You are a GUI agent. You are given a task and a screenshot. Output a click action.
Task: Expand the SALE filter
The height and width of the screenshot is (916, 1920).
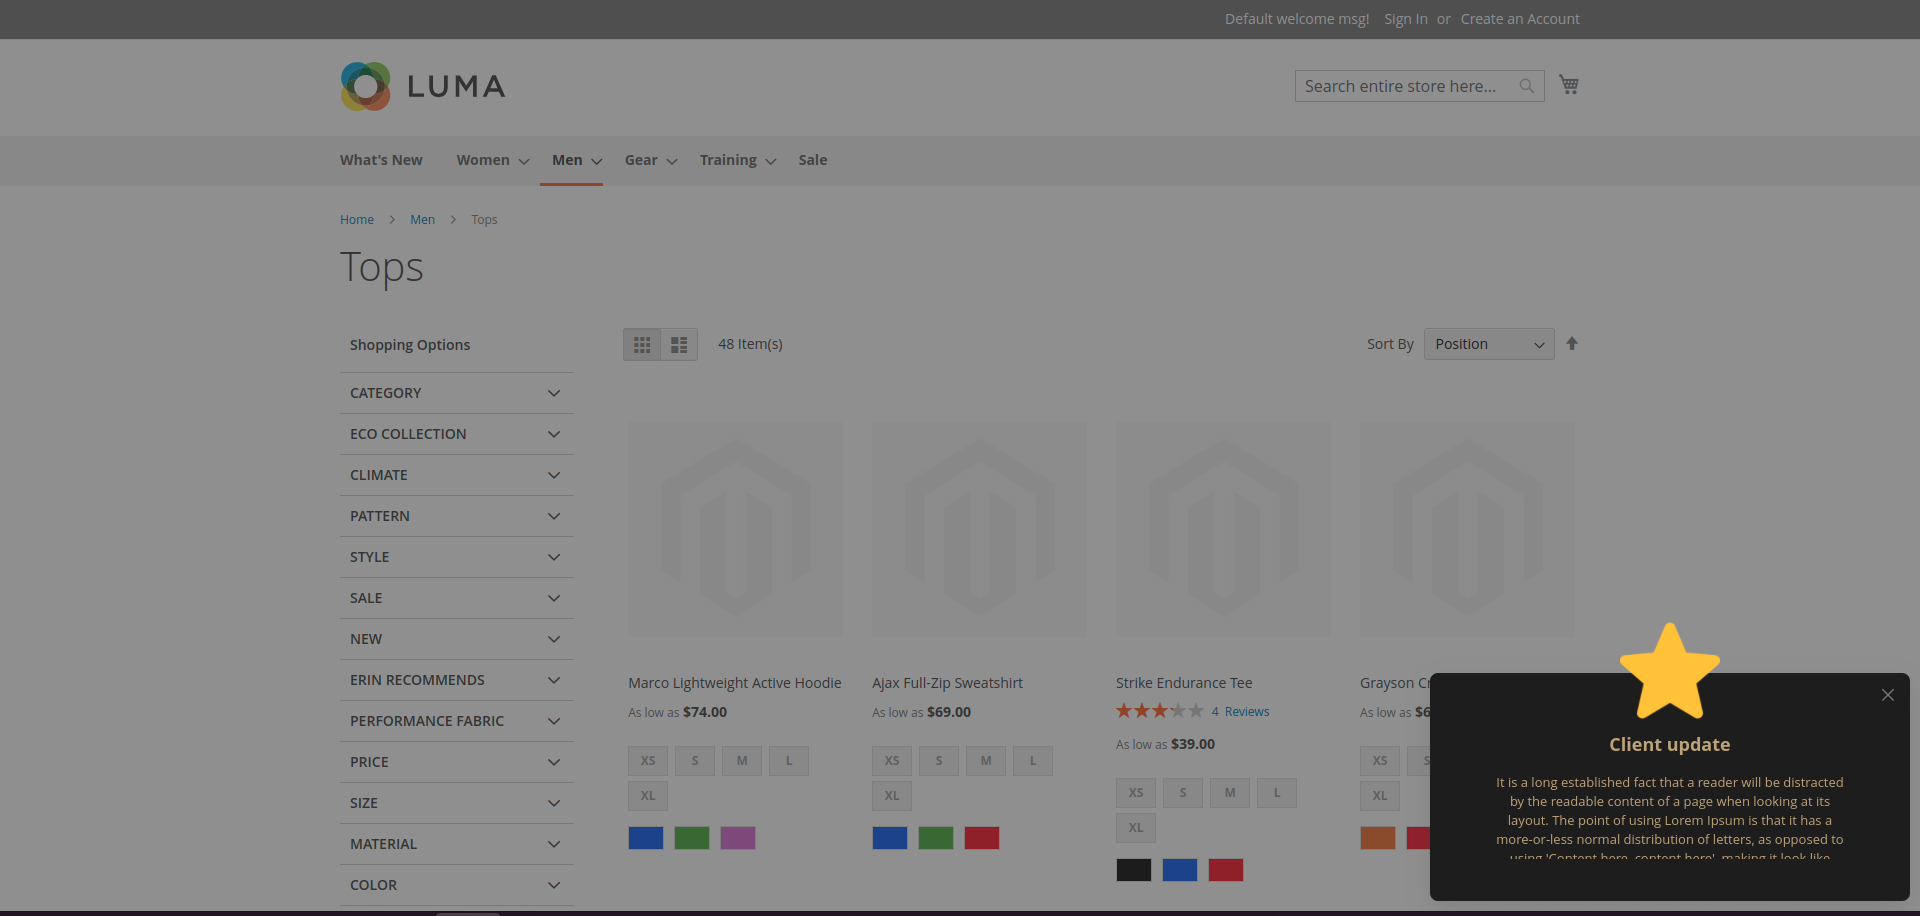457,598
